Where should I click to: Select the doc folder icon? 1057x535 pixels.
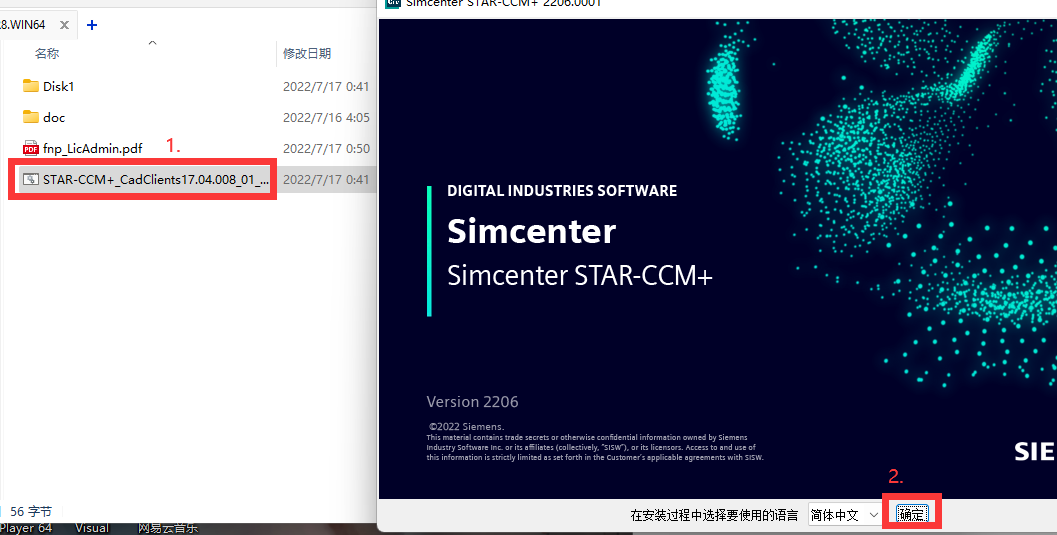(x=30, y=117)
